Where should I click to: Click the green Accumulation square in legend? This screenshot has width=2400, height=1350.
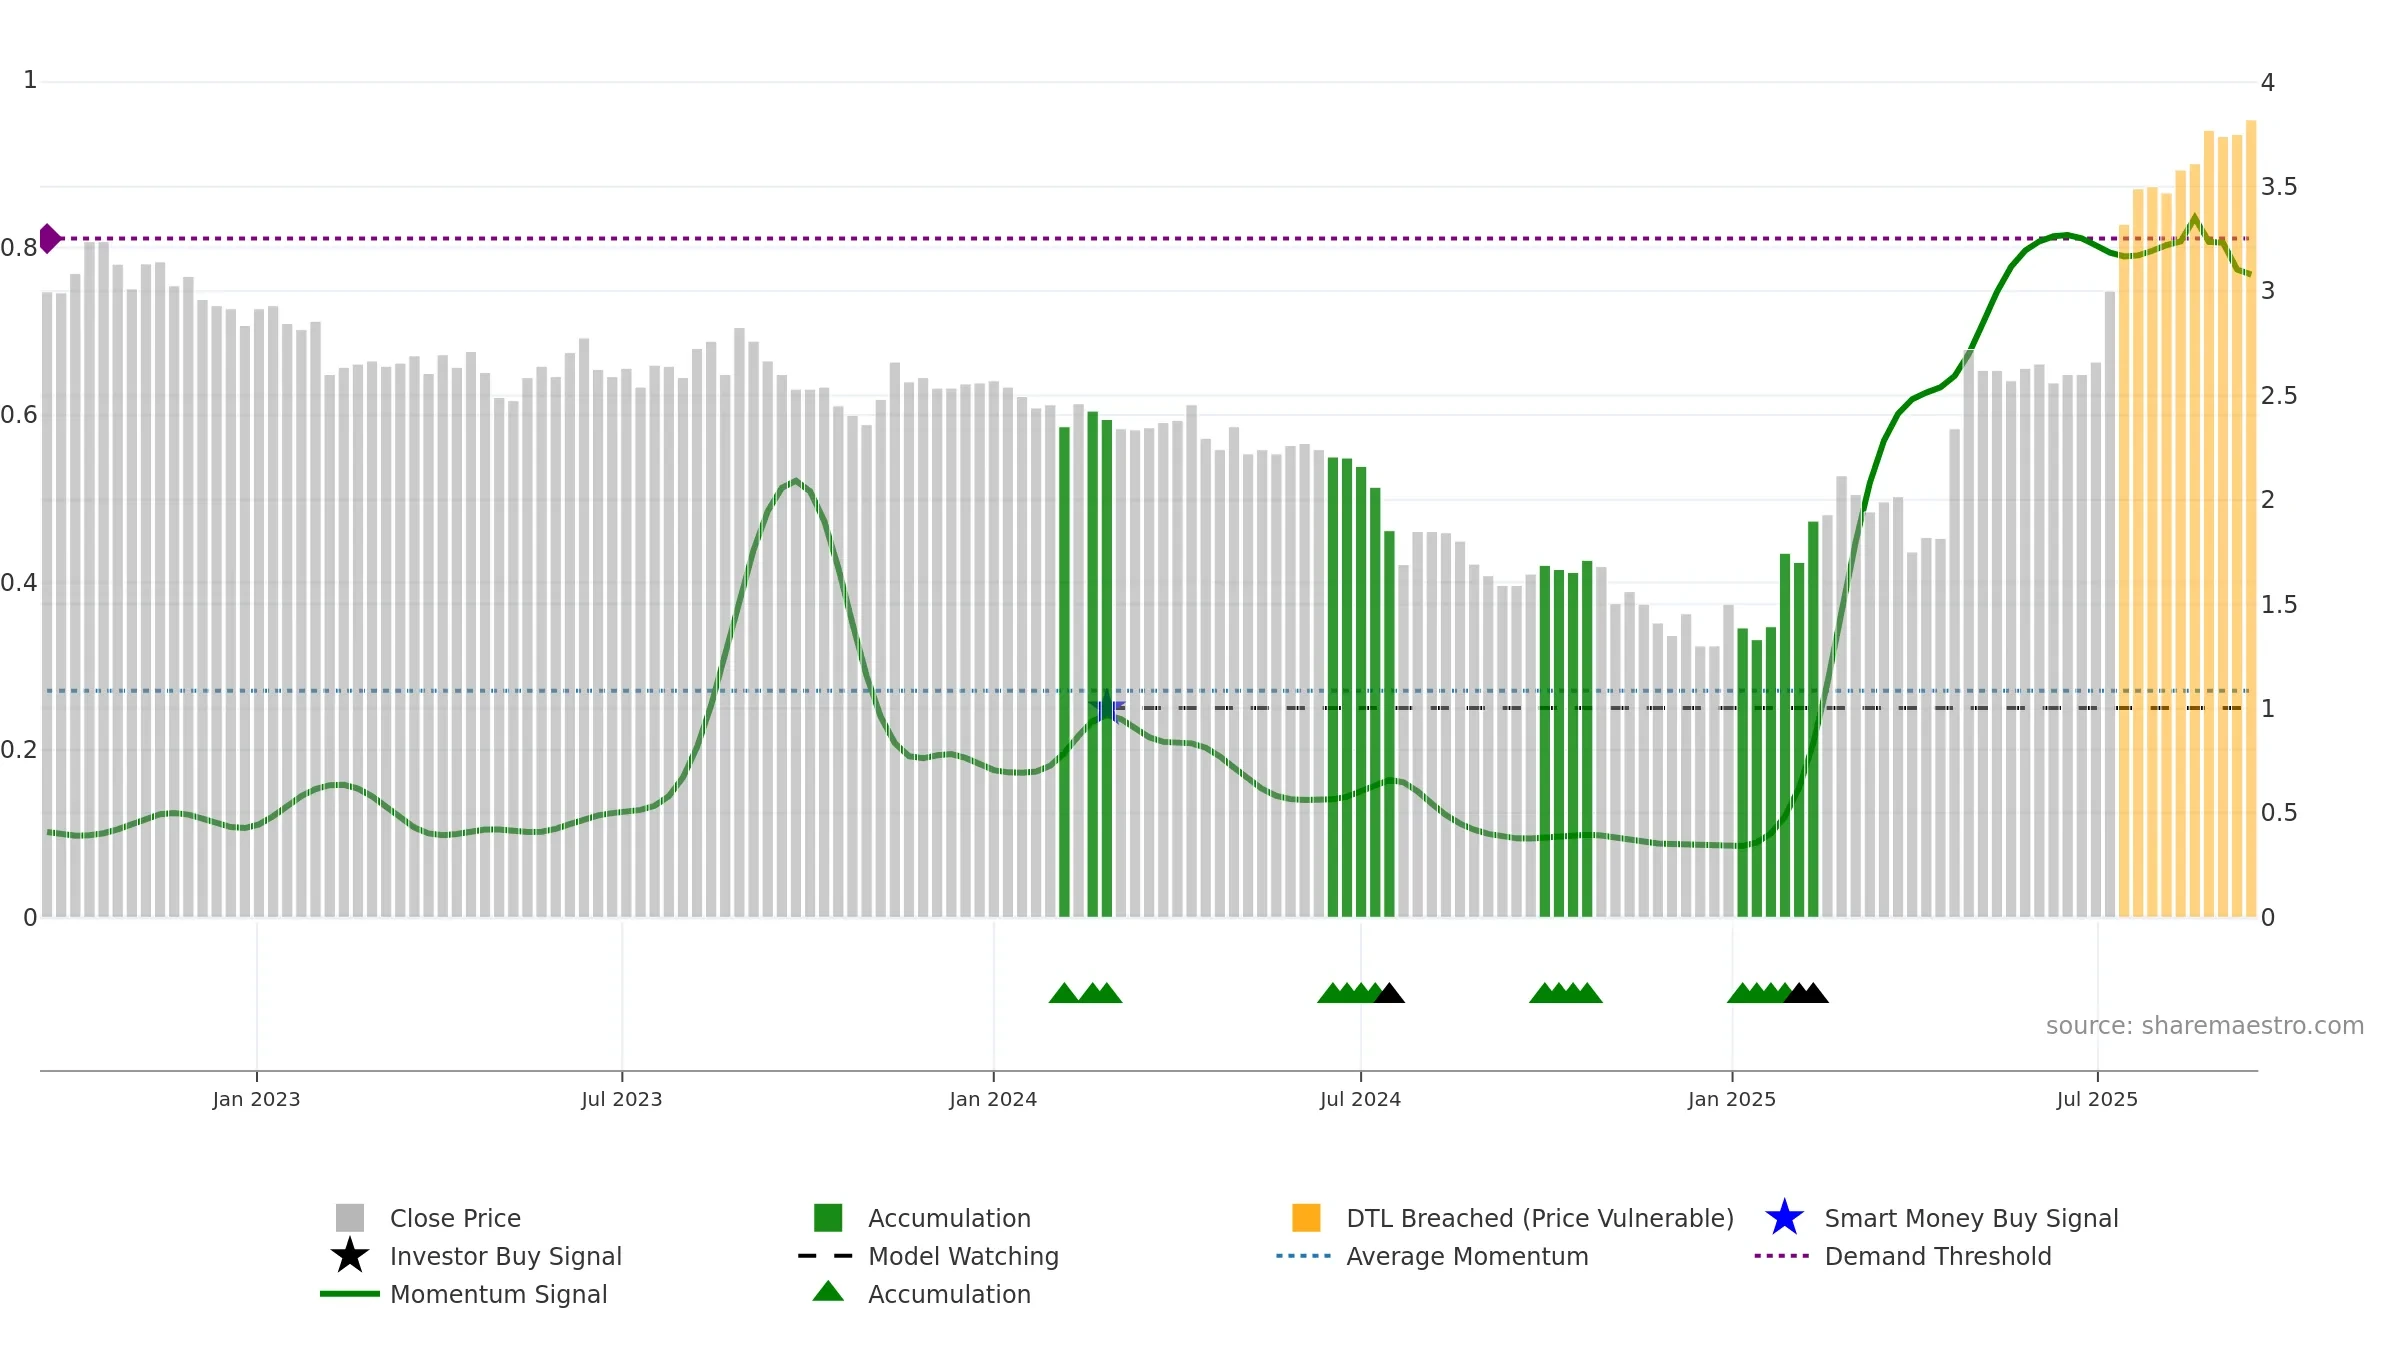(x=828, y=1218)
